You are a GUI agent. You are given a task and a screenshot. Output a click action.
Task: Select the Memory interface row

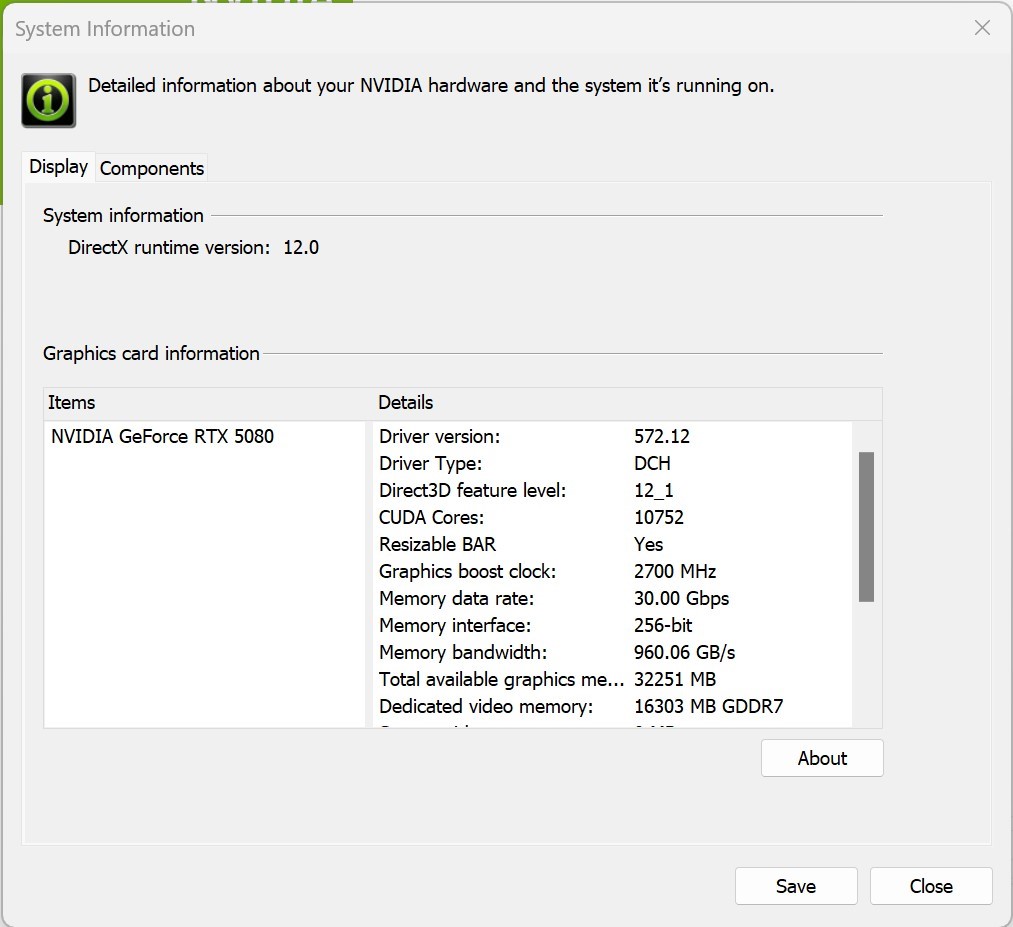point(612,625)
